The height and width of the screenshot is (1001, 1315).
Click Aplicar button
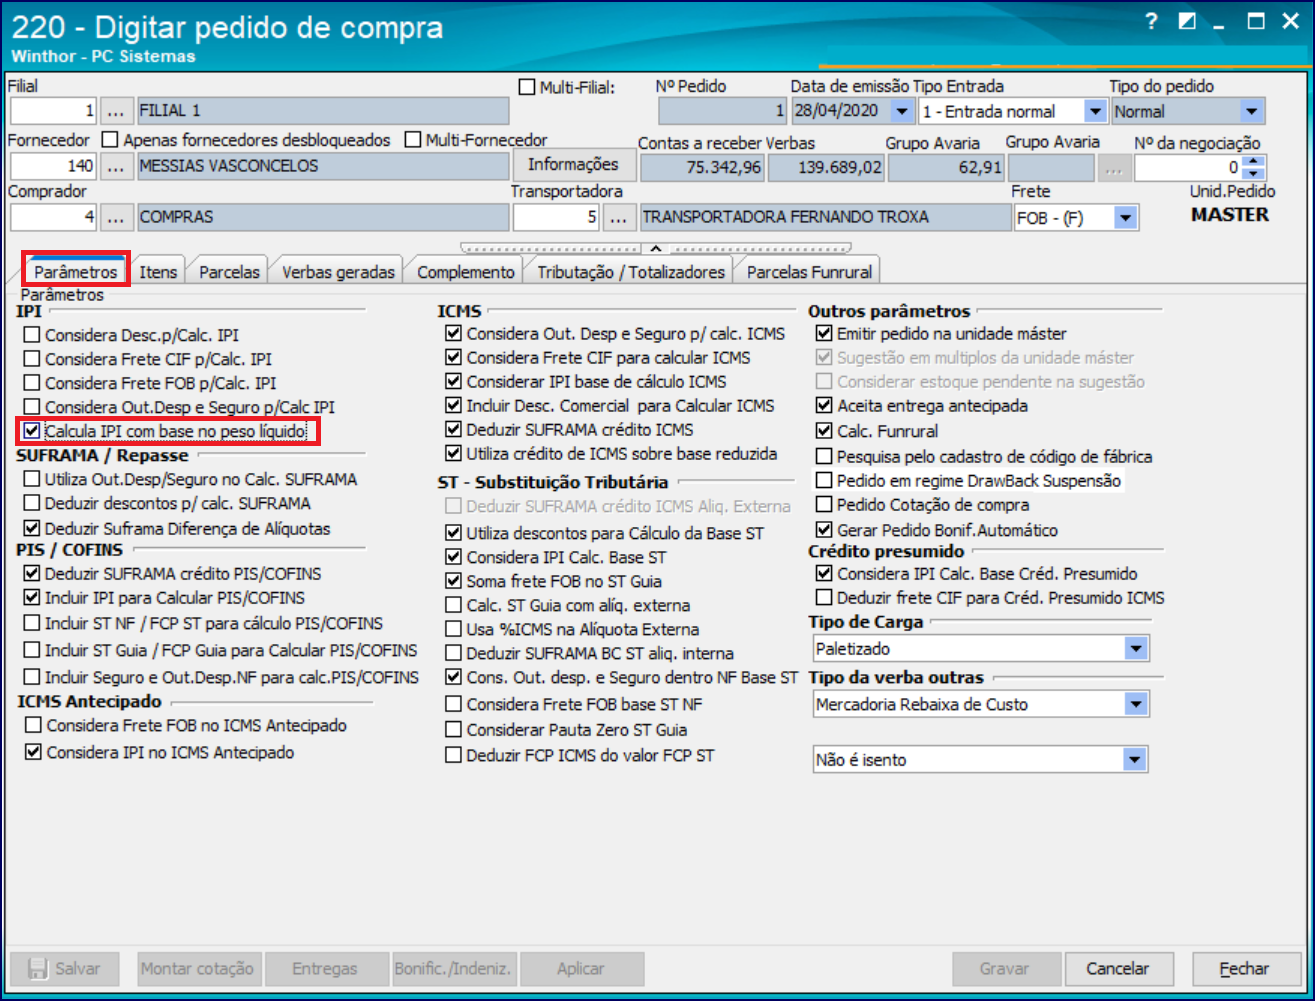[x=580, y=969]
